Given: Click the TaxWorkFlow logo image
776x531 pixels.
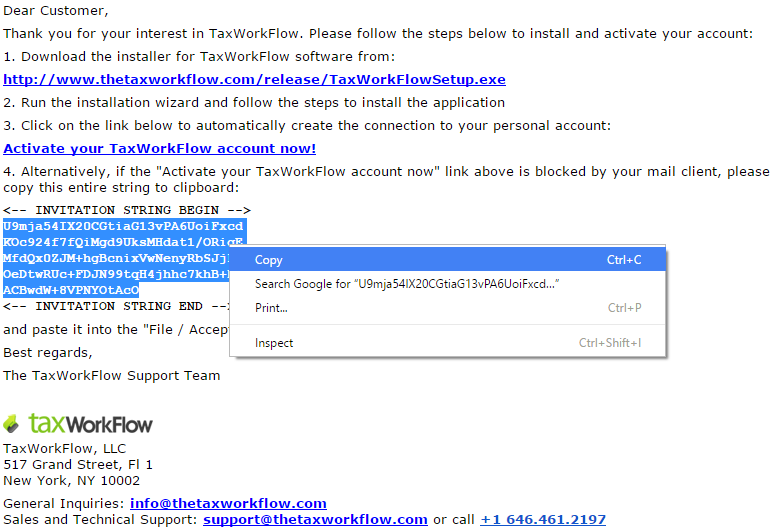Looking at the screenshot, I should (x=78, y=424).
